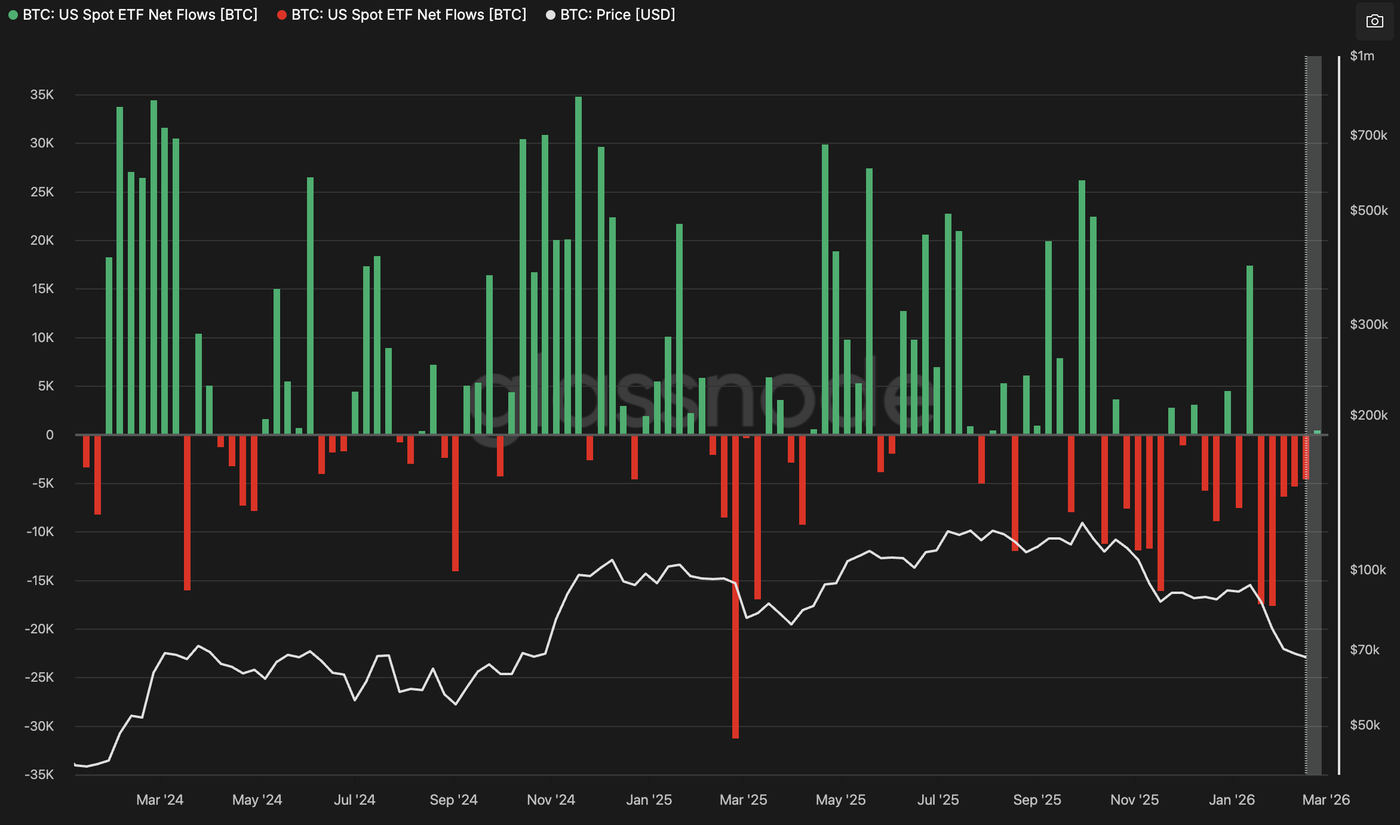Click the white legend dot icon

549,14
